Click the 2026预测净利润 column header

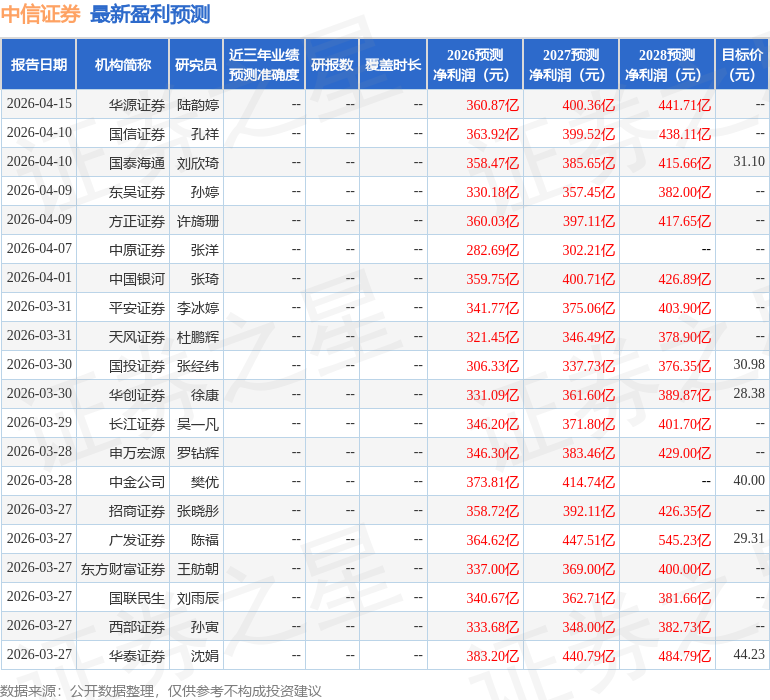(475, 64)
